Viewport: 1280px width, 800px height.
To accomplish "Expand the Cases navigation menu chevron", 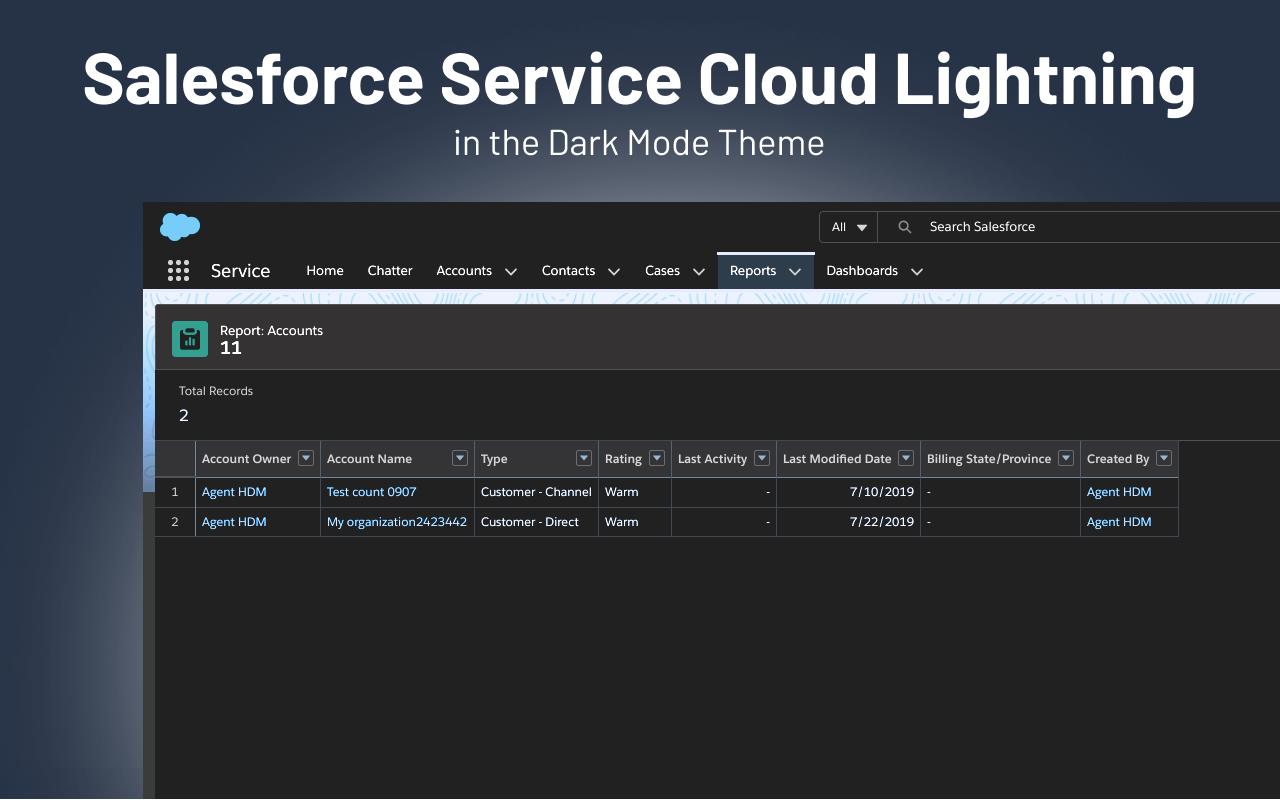I will coord(698,271).
